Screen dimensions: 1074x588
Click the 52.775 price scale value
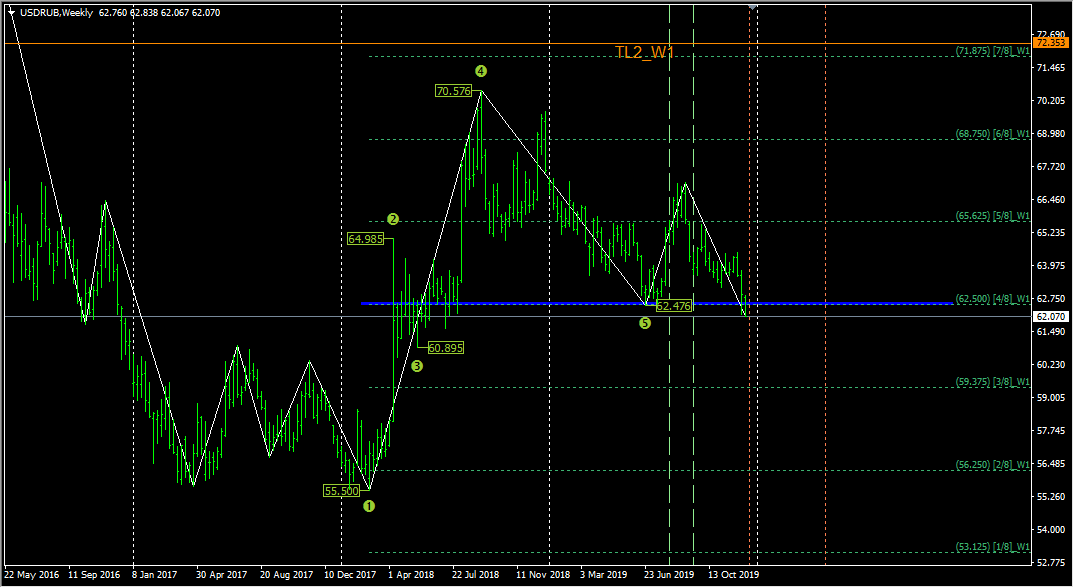click(1051, 563)
